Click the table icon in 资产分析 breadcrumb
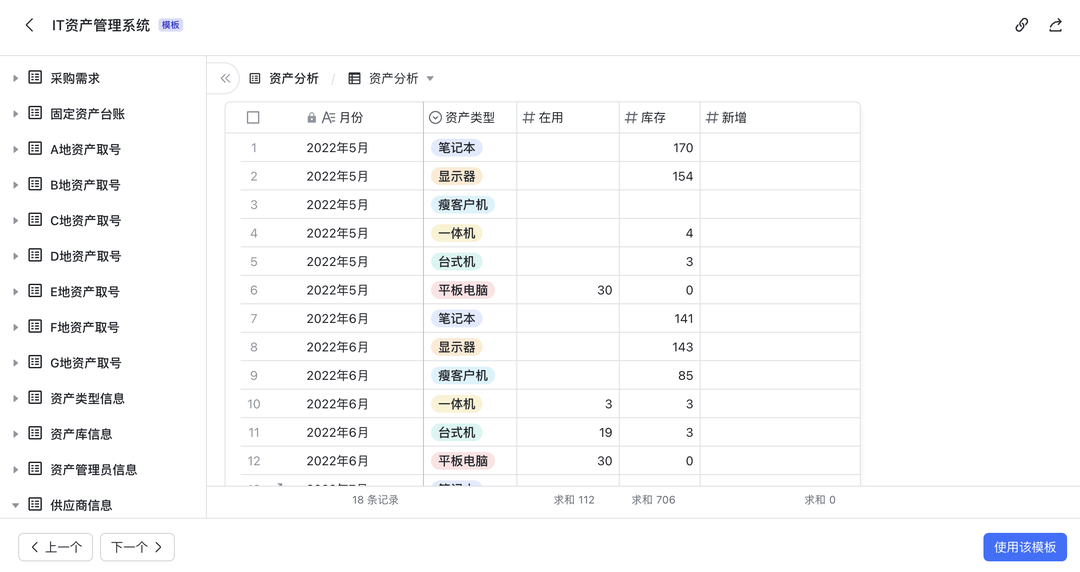This screenshot has width=1080, height=572. (x=255, y=79)
